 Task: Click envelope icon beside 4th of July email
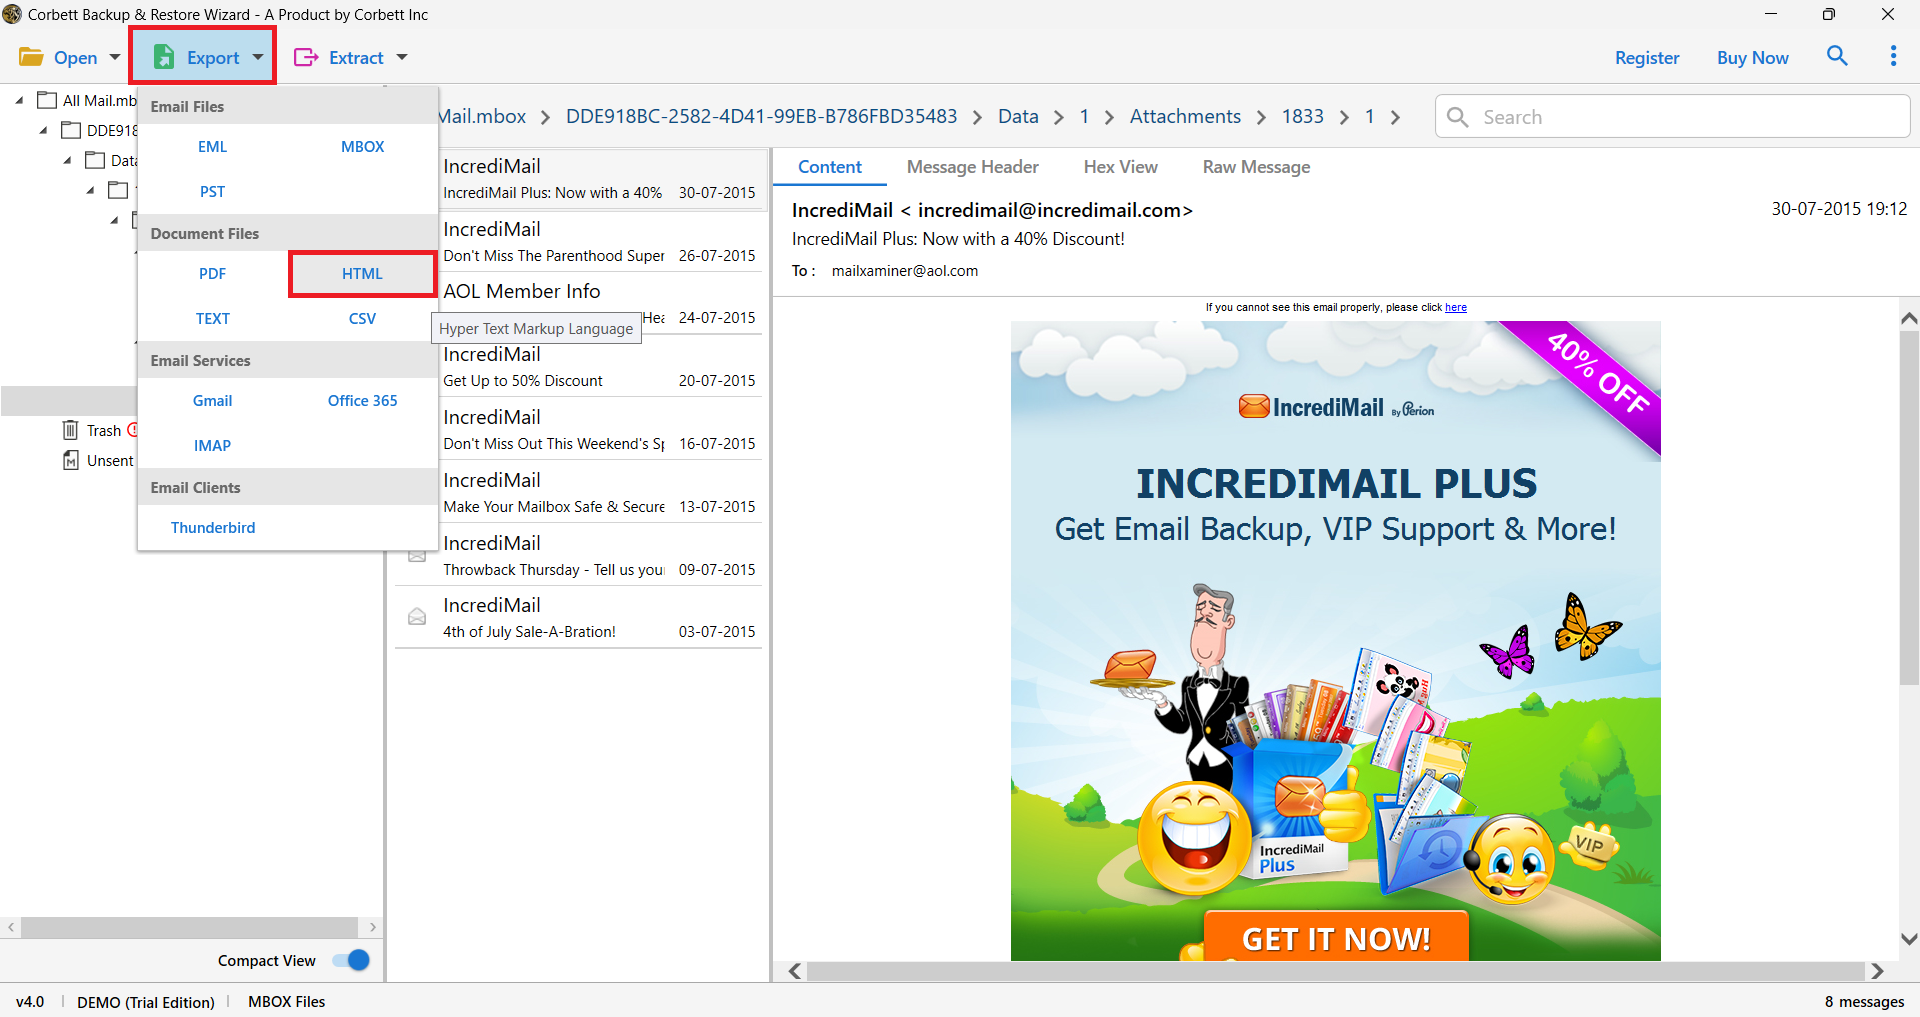tap(417, 617)
